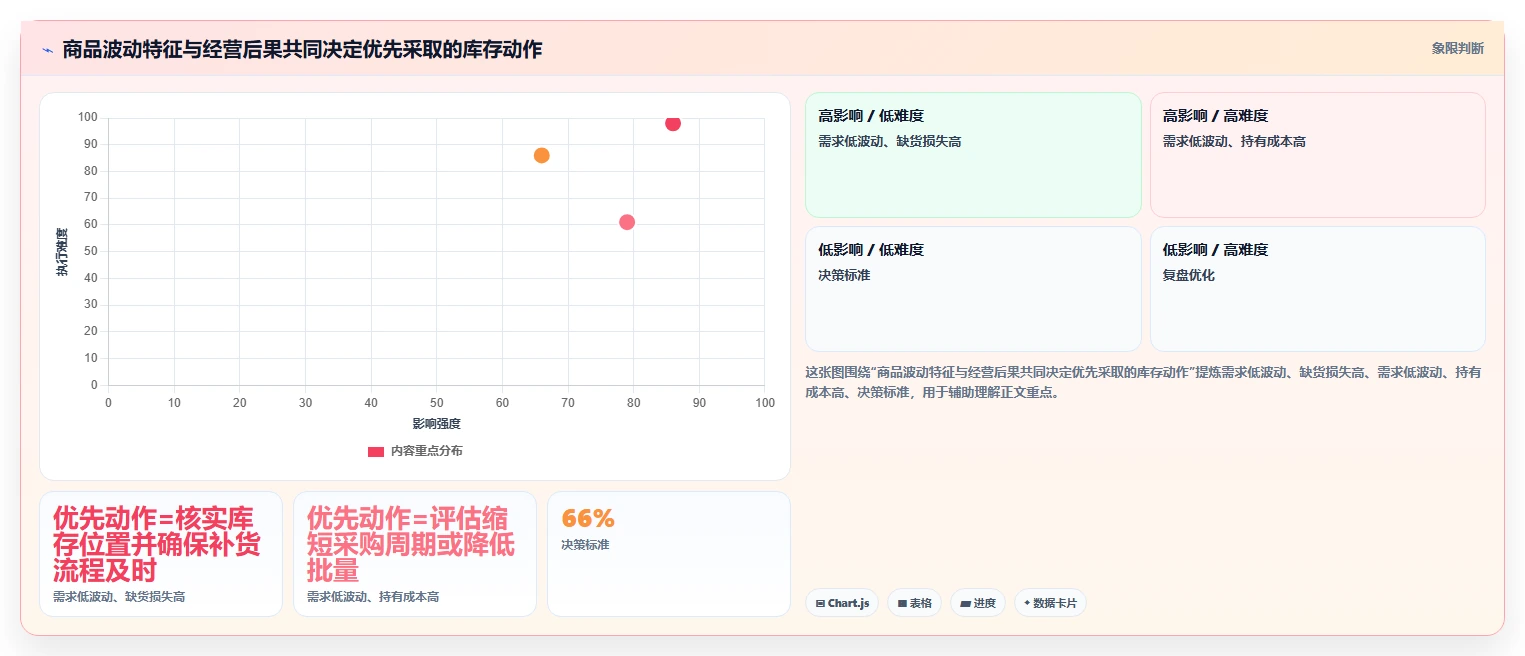Viewport: 1525px width, 656px height.
Task: Open the 低影响 / 低难度 quadrant card
Action: (x=973, y=289)
